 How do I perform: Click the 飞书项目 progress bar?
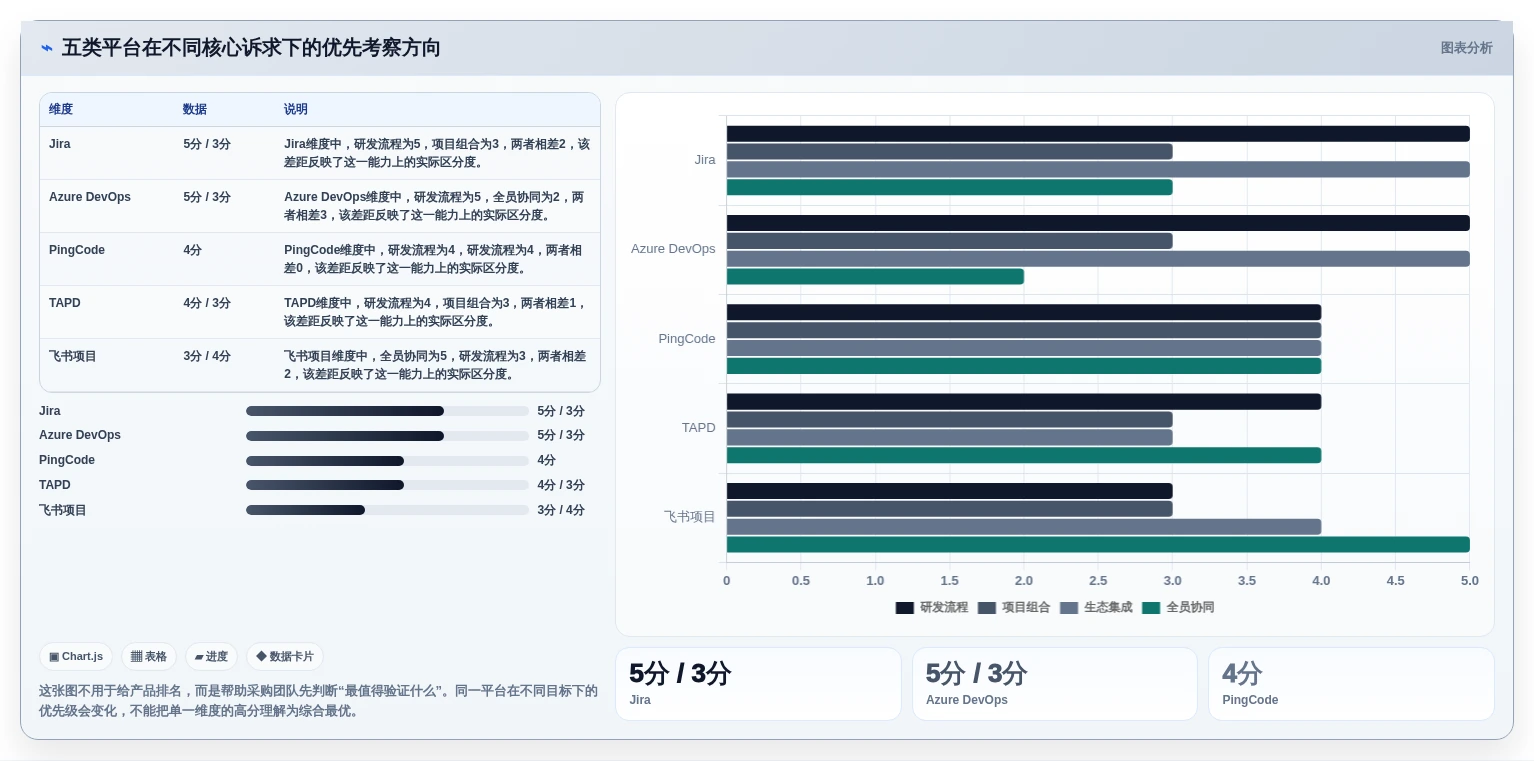coord(387,510)
